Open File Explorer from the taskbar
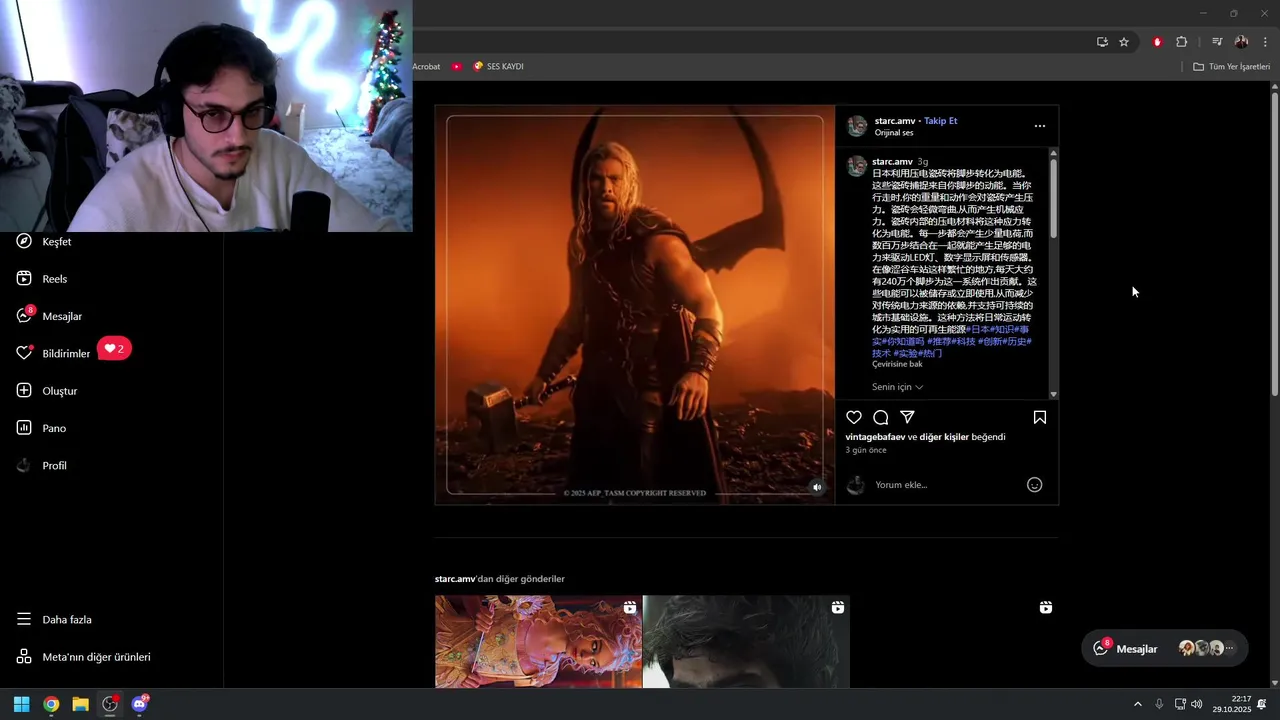 [80, 704]
